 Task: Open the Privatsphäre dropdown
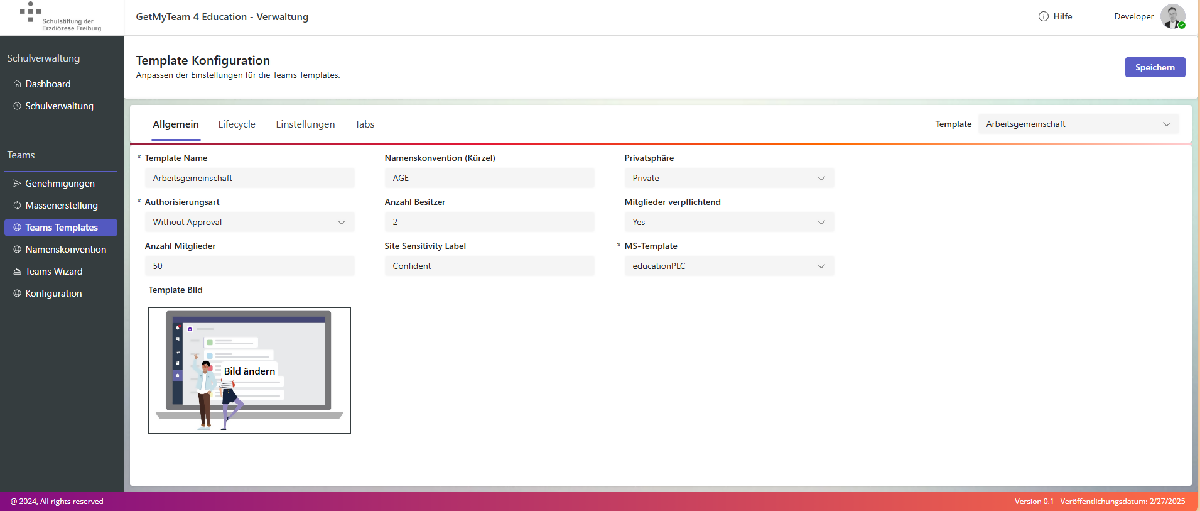[729, 178]
